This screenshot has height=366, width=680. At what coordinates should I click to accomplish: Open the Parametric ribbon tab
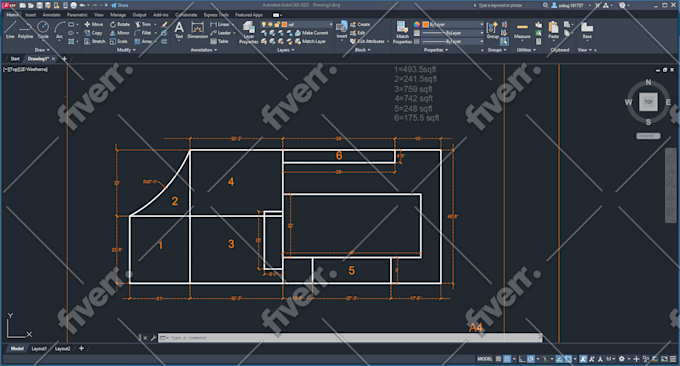(77, 15)
